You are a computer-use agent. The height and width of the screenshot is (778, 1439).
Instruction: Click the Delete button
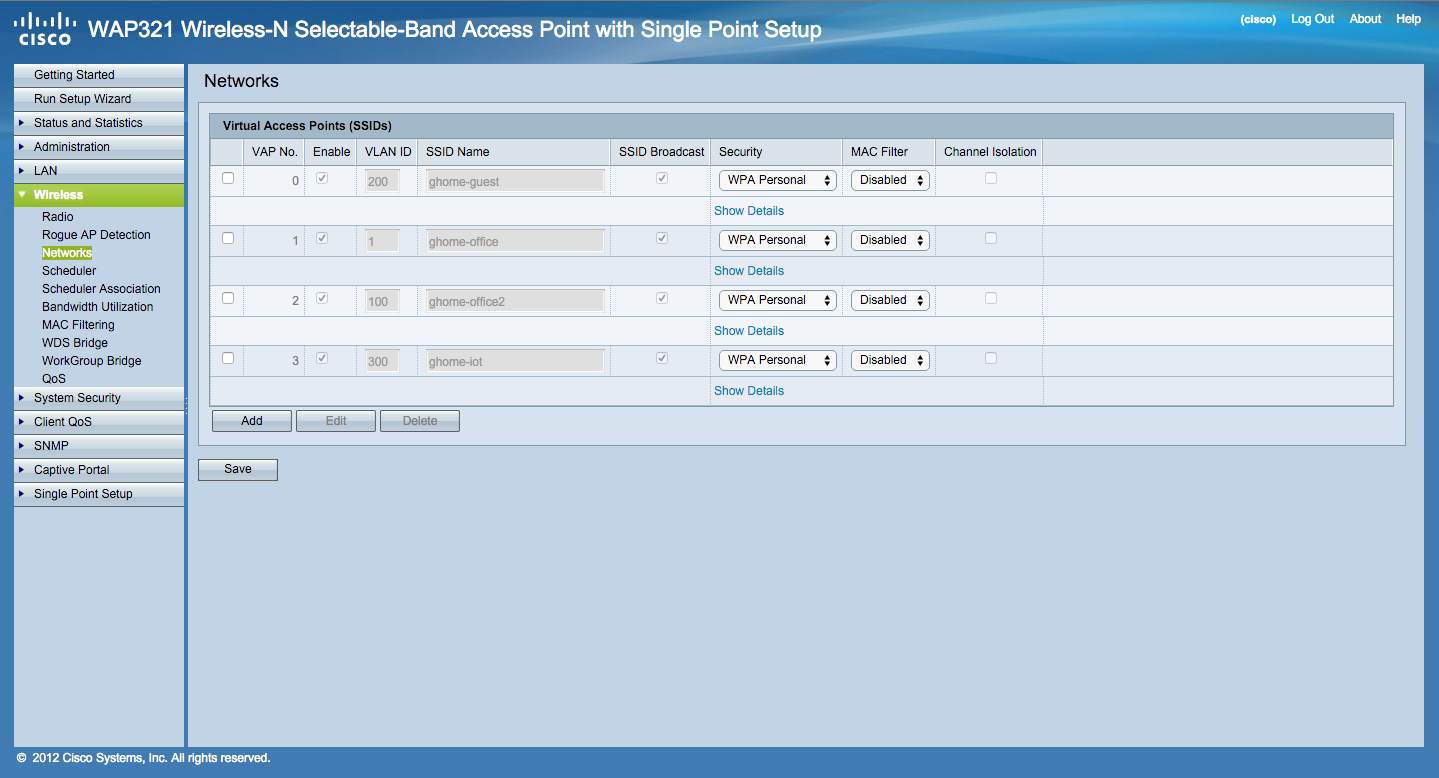pyautogui.click(x=420, y=421)
